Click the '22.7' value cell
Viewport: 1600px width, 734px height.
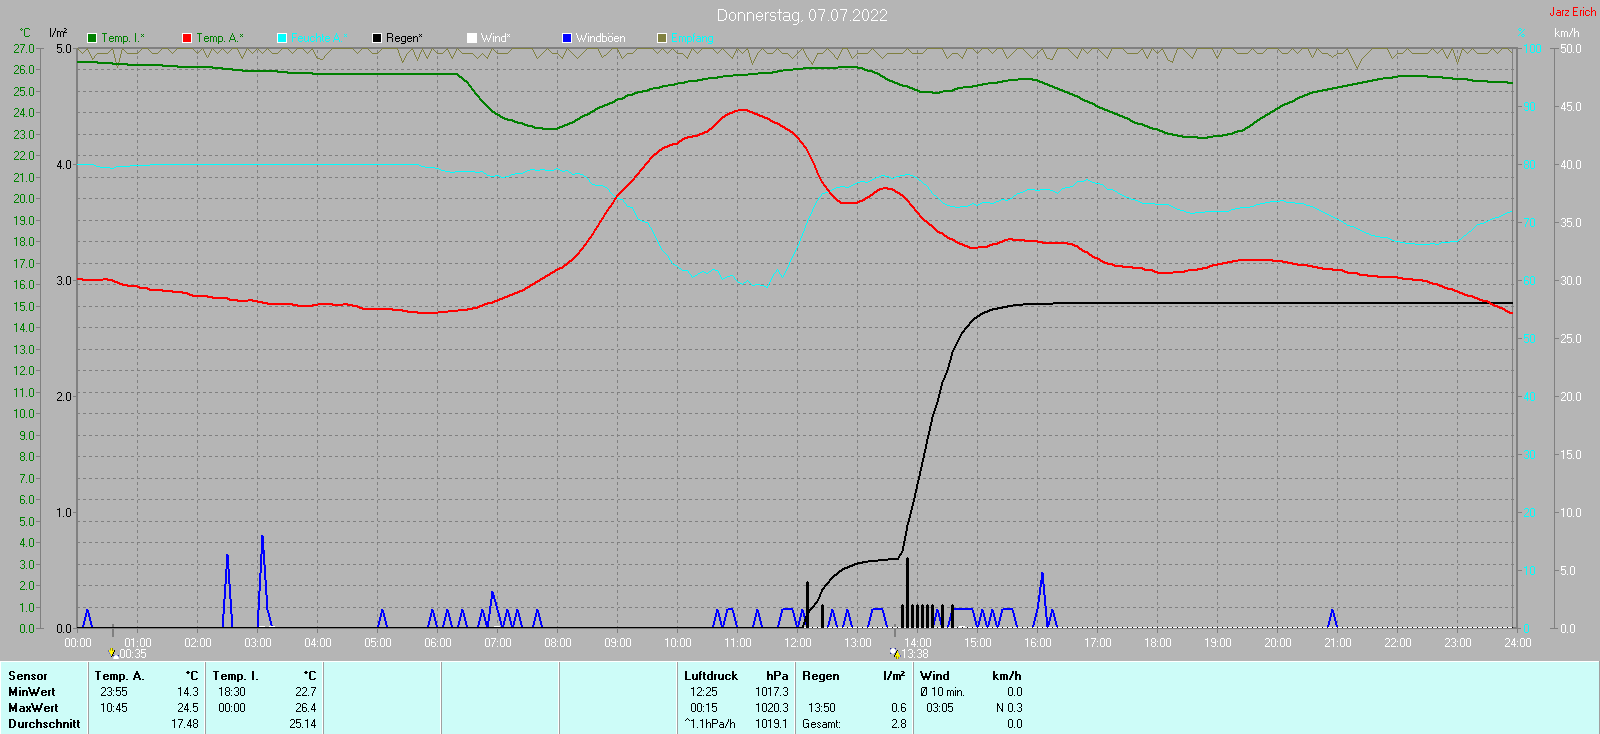[x=306, y=692]
